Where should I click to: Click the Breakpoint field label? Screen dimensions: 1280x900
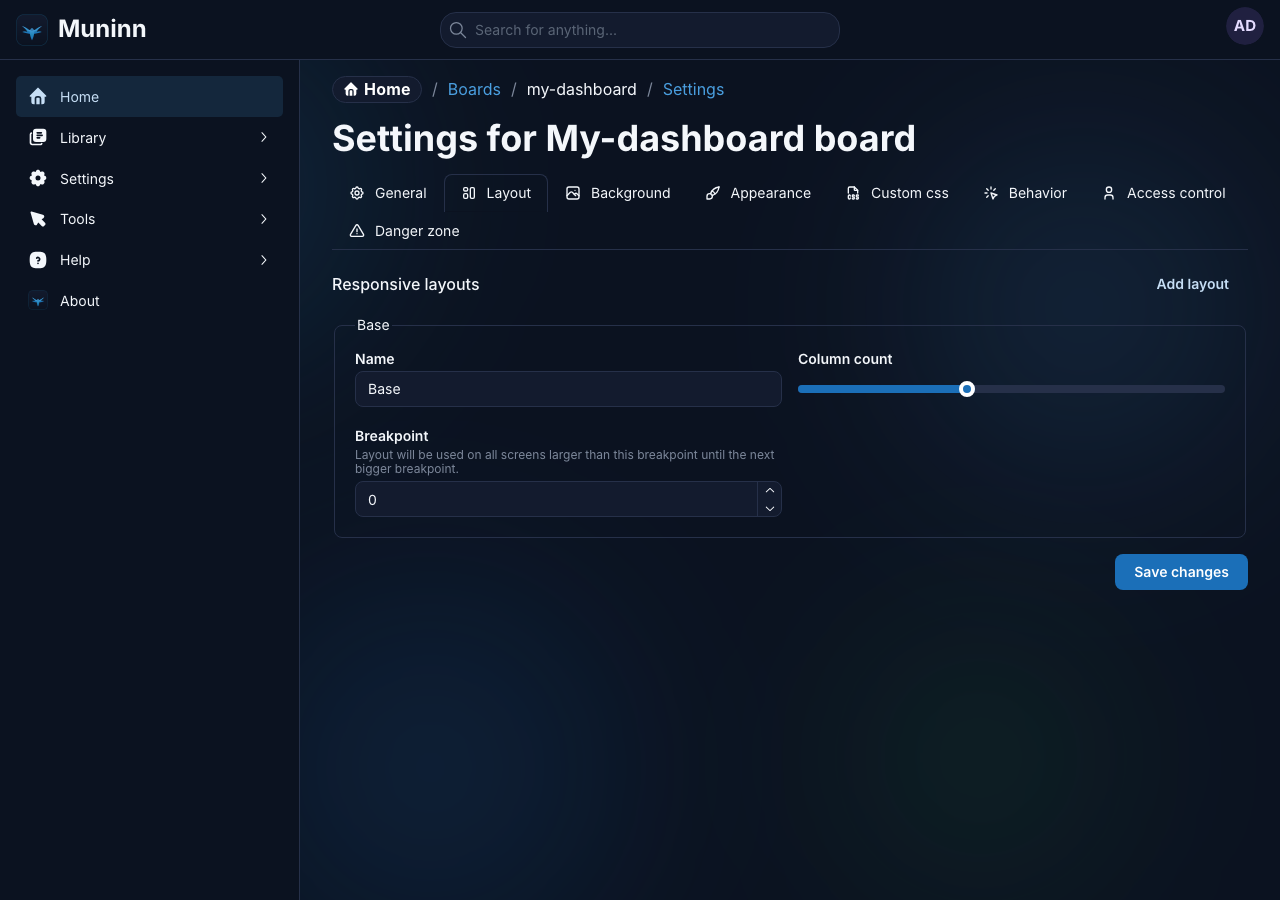392,436
